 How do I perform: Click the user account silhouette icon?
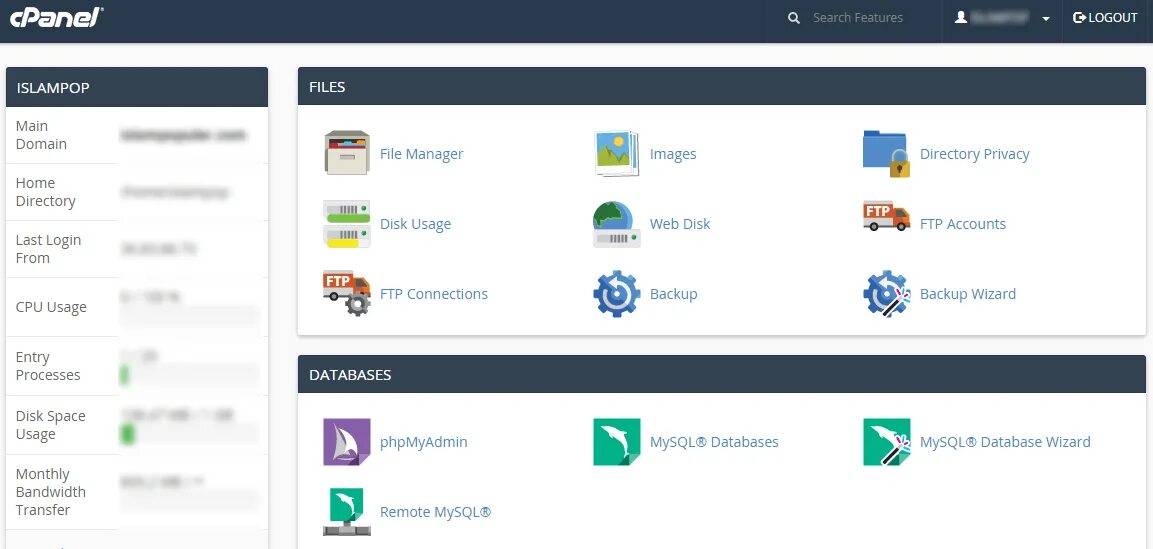coord(960,18)
